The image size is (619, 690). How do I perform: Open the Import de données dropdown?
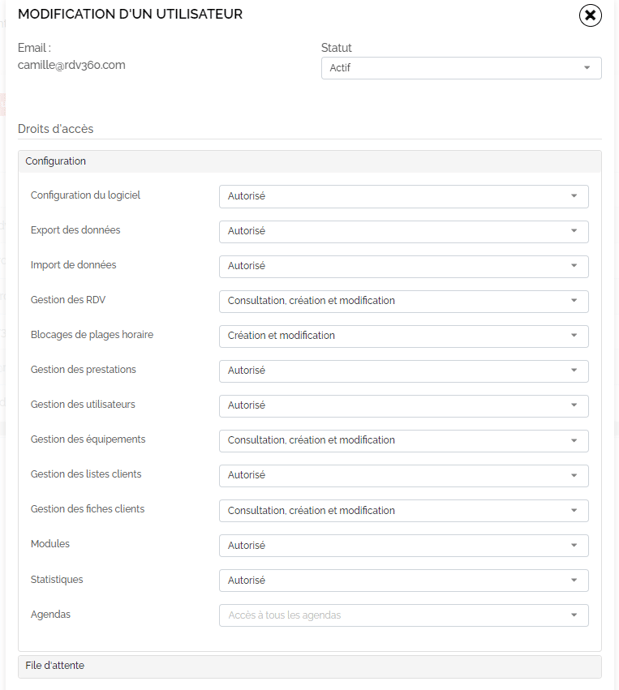pos(403,266)
